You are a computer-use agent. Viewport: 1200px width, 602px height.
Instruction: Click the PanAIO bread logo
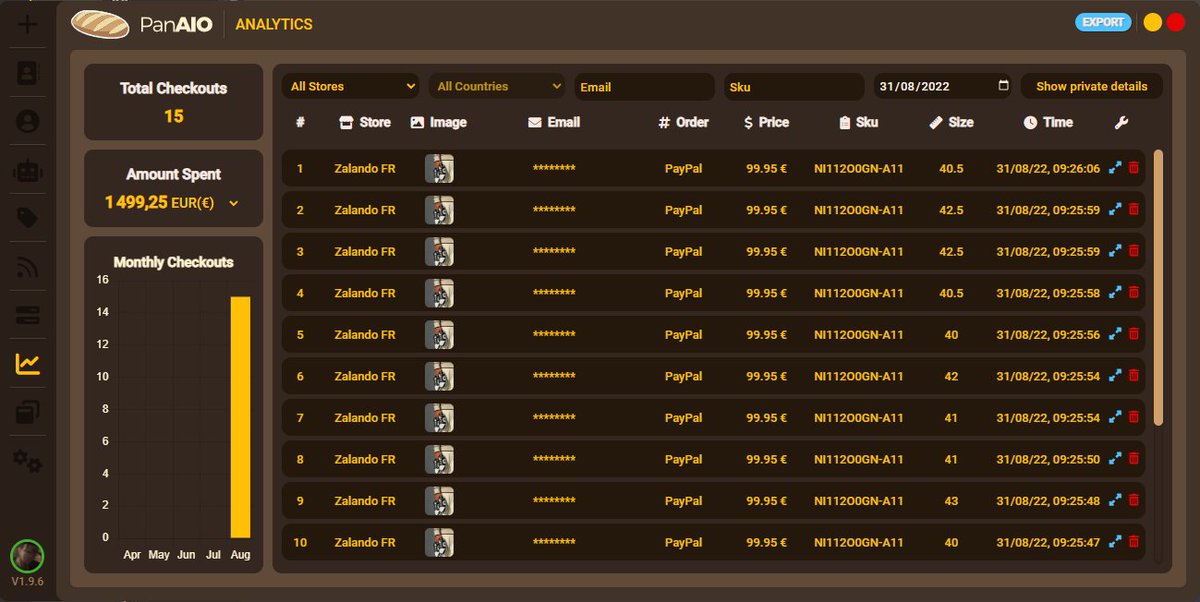click(x=101, y=23)
